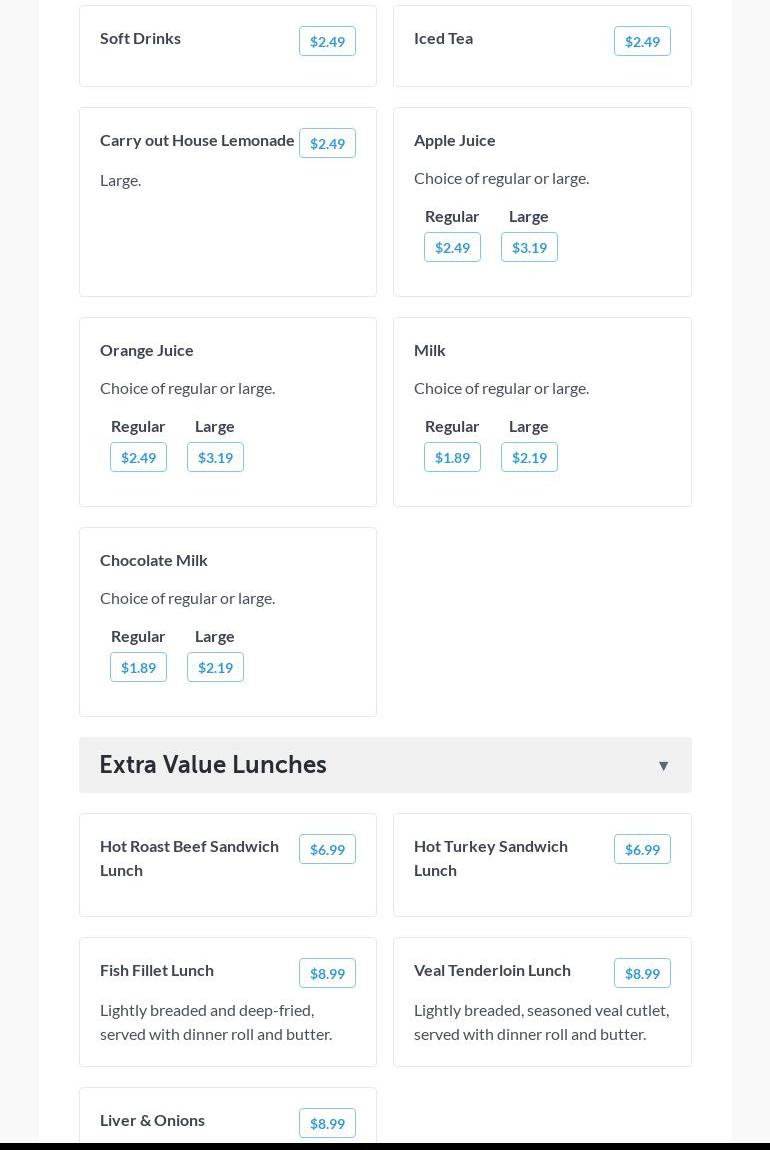Select Regular Milk for $1.89
Viewport: 770px width, 1150px height.
452,457
